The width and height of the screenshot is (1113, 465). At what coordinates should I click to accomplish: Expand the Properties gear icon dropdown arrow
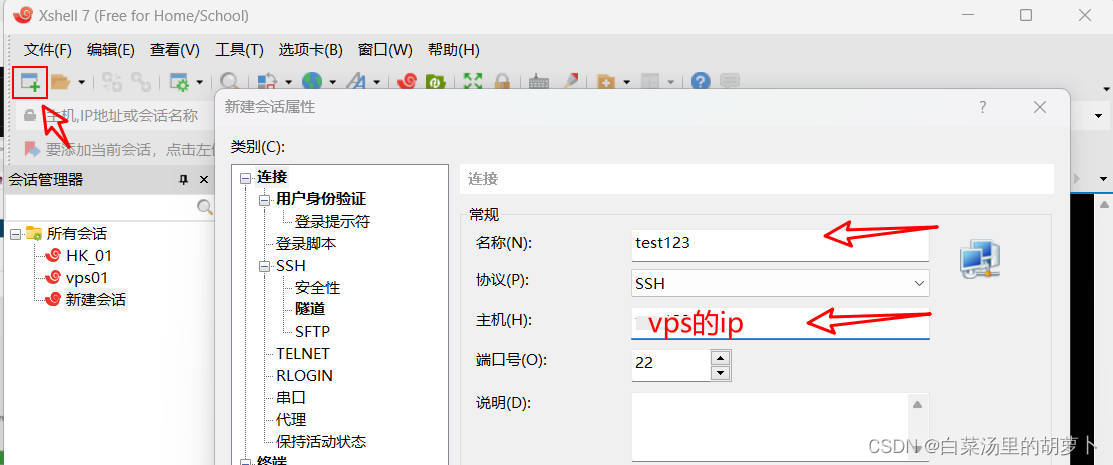click(x=199, y=83)
